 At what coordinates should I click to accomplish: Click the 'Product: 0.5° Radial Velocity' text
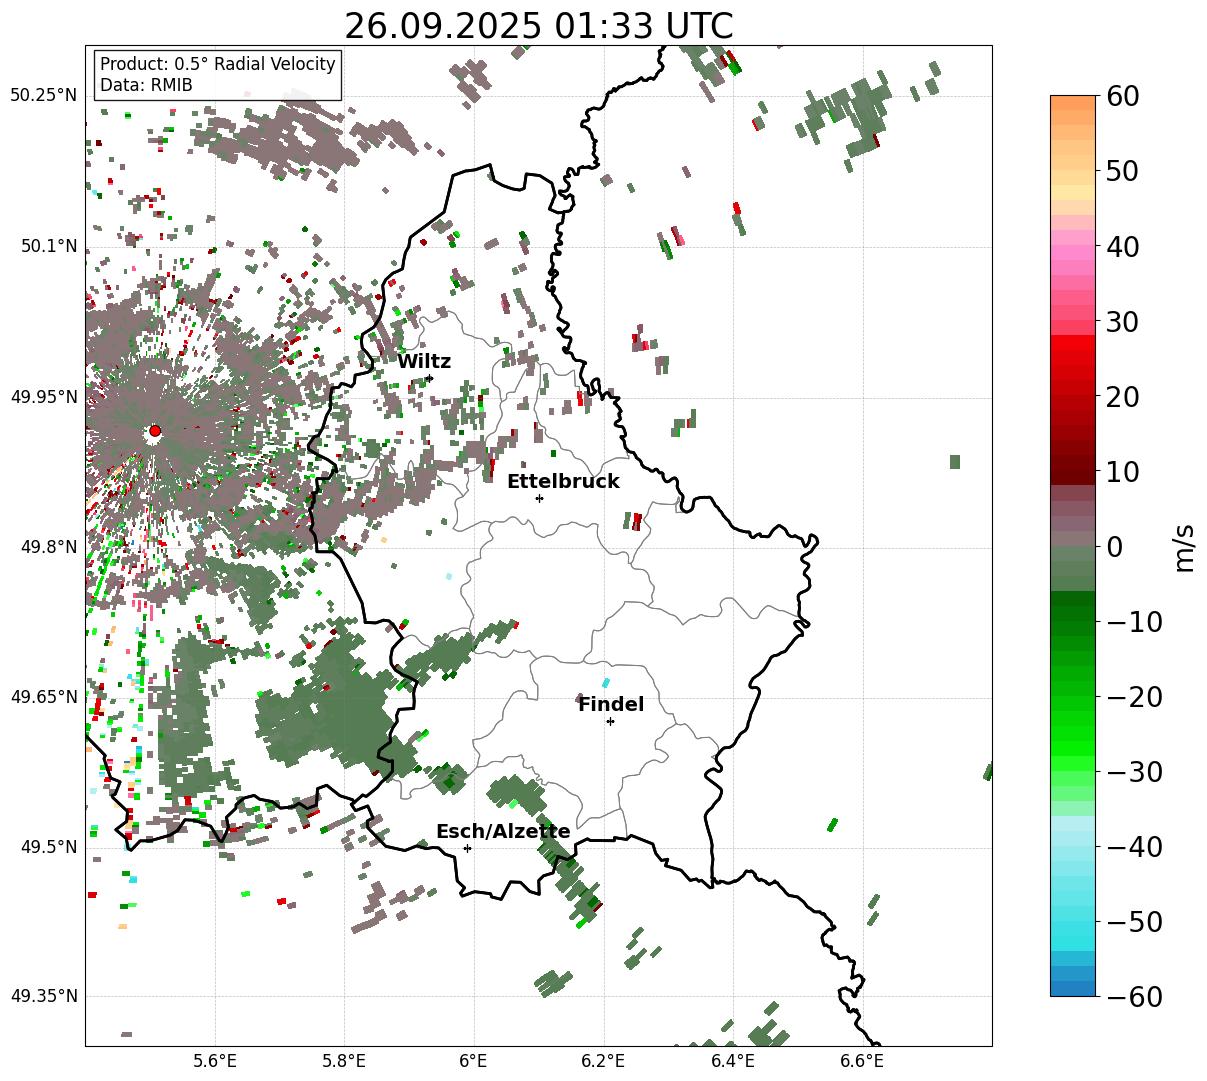click(x=218, y=64)
